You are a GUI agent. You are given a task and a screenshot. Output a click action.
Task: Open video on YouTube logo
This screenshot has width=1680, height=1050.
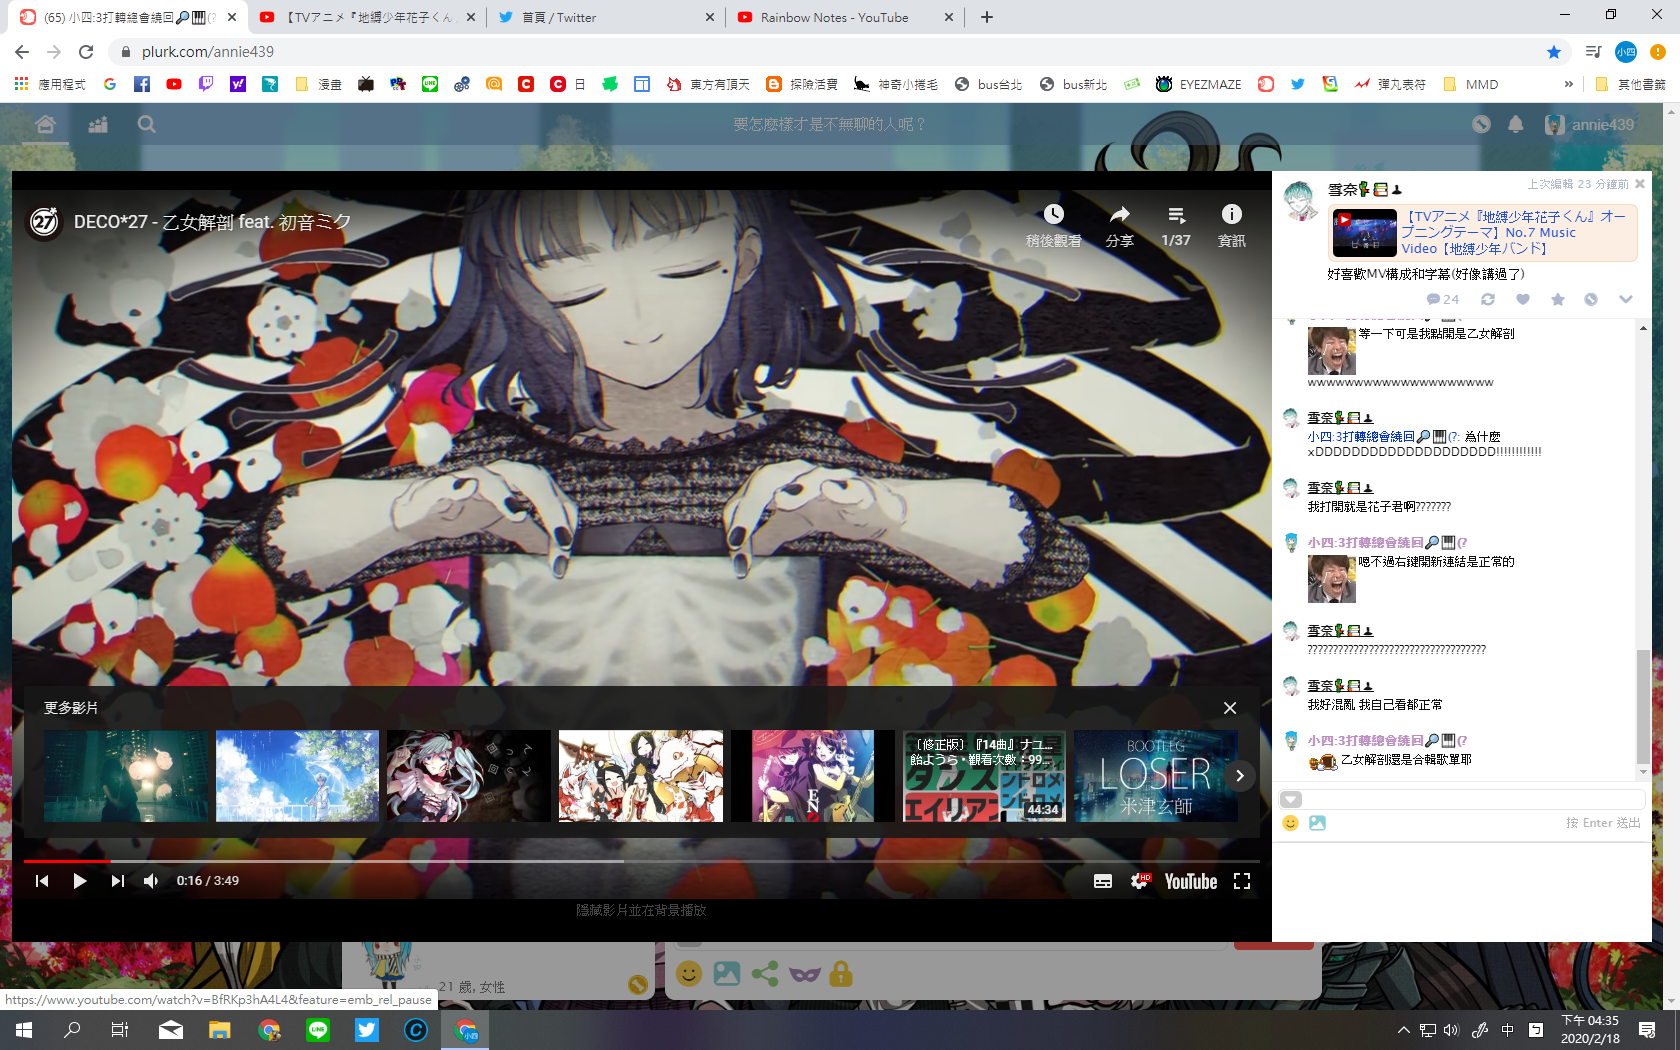[x=1191, y=881]
